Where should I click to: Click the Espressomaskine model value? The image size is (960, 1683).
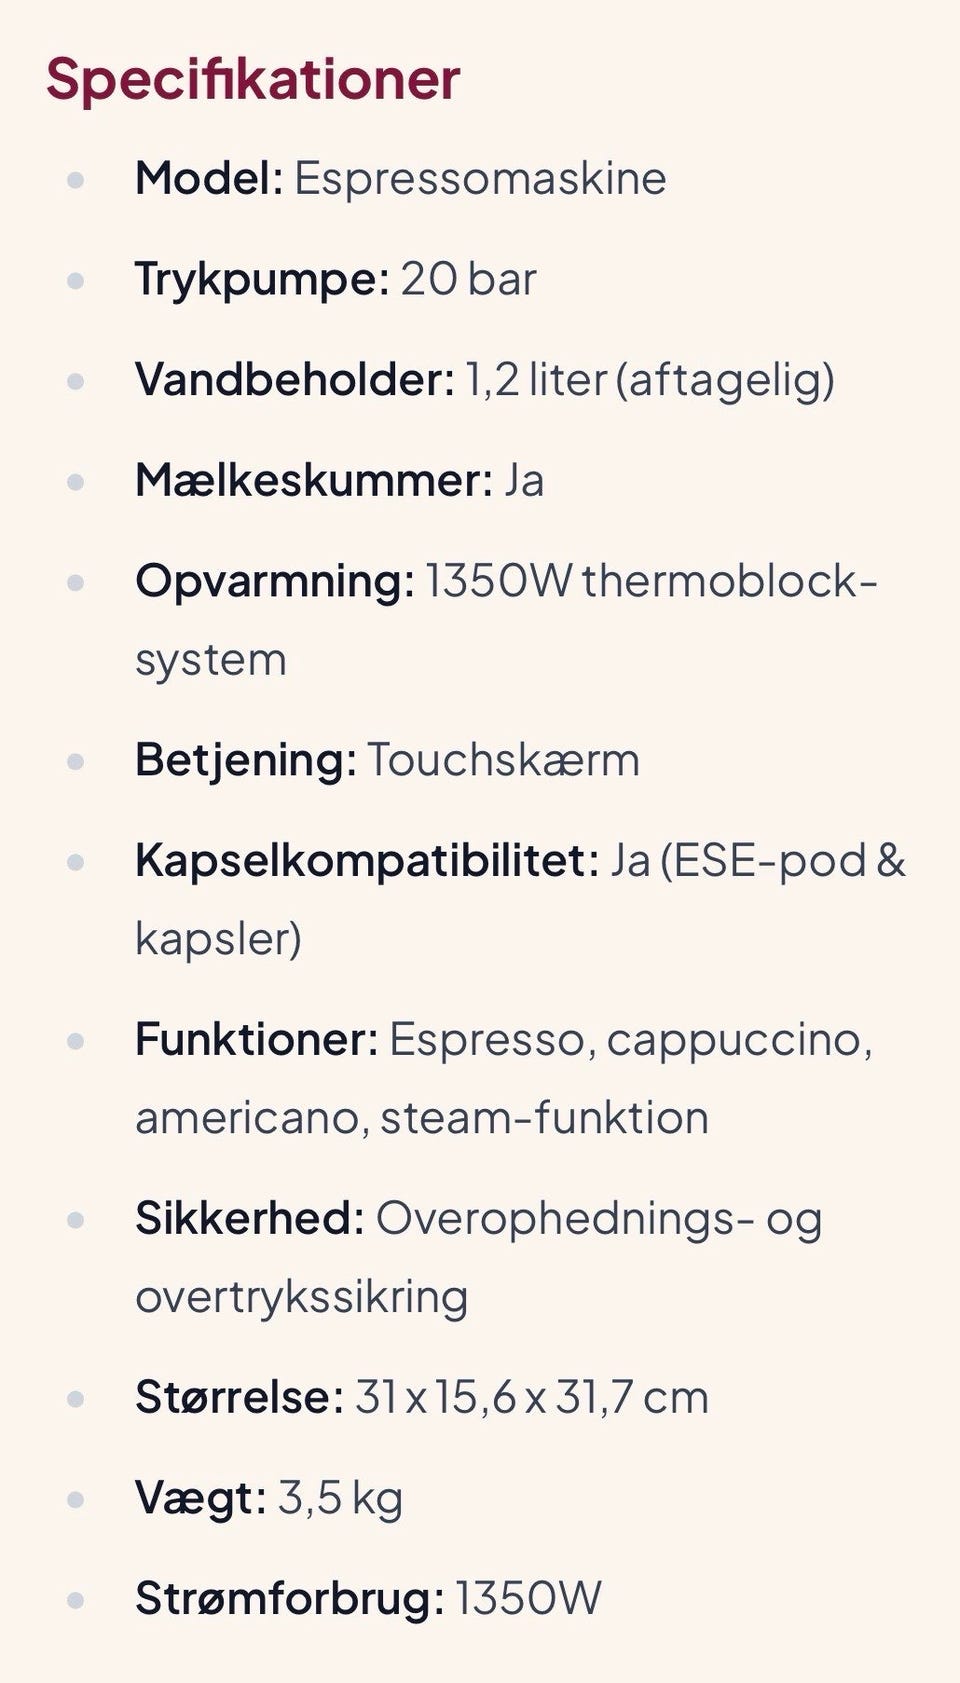tap(480, 179)
